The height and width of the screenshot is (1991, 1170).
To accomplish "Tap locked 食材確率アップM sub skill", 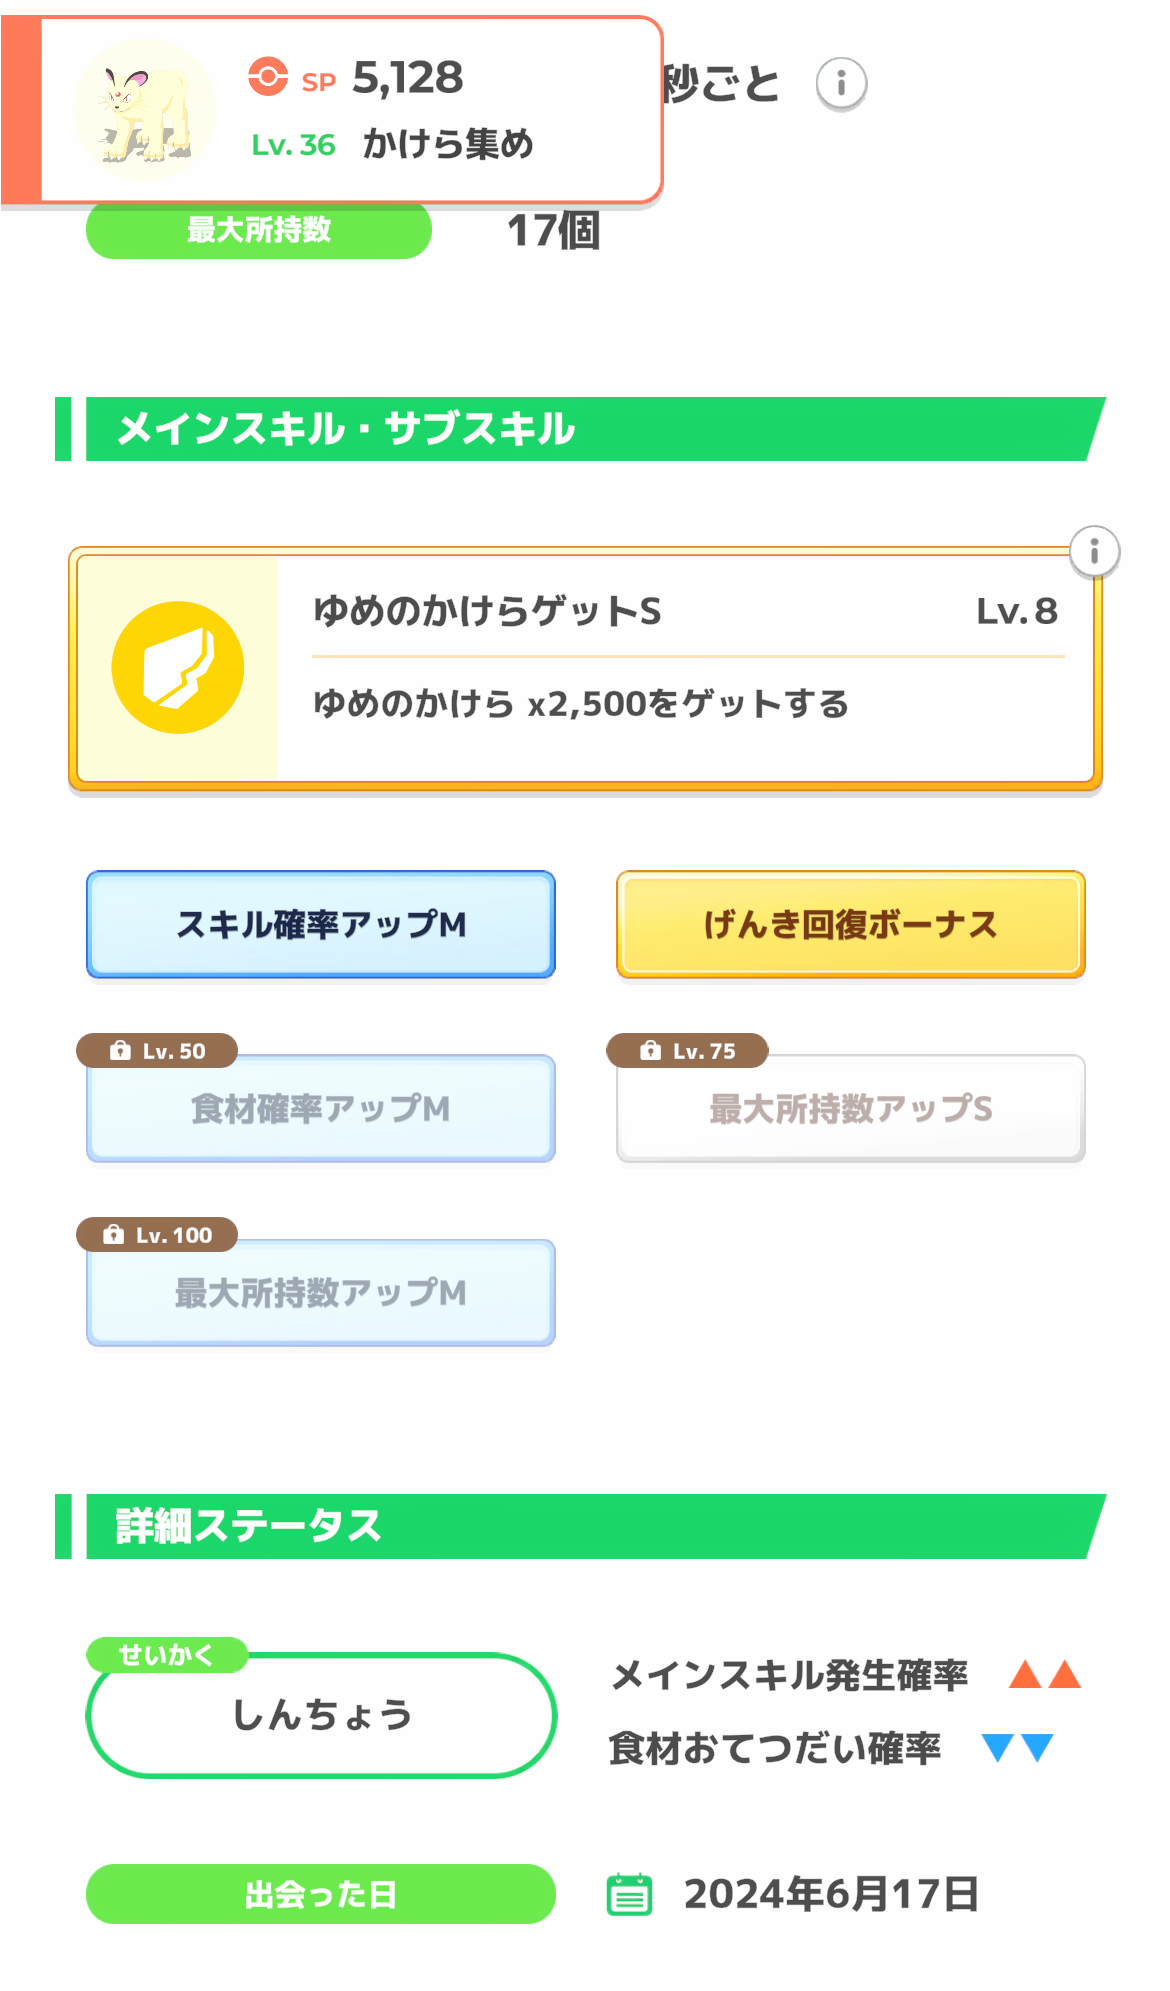I will [x=321, y=1109].
